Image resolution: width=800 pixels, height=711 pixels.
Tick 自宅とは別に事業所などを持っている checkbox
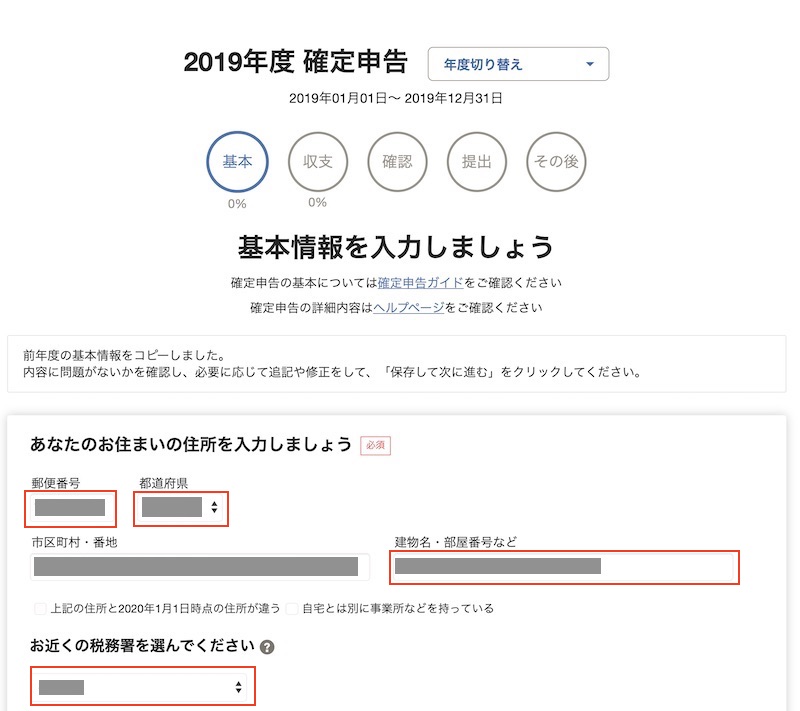[x=292, y=608]
